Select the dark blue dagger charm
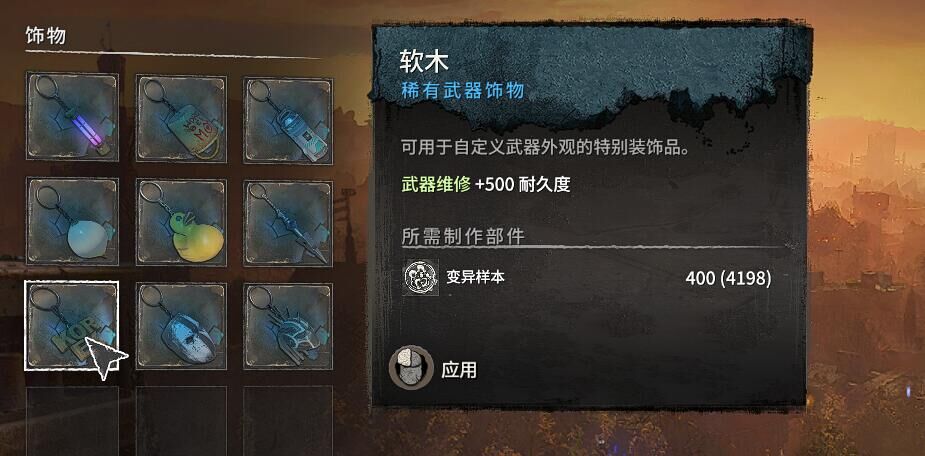This screenshot has height=456, width=925. 288,224
